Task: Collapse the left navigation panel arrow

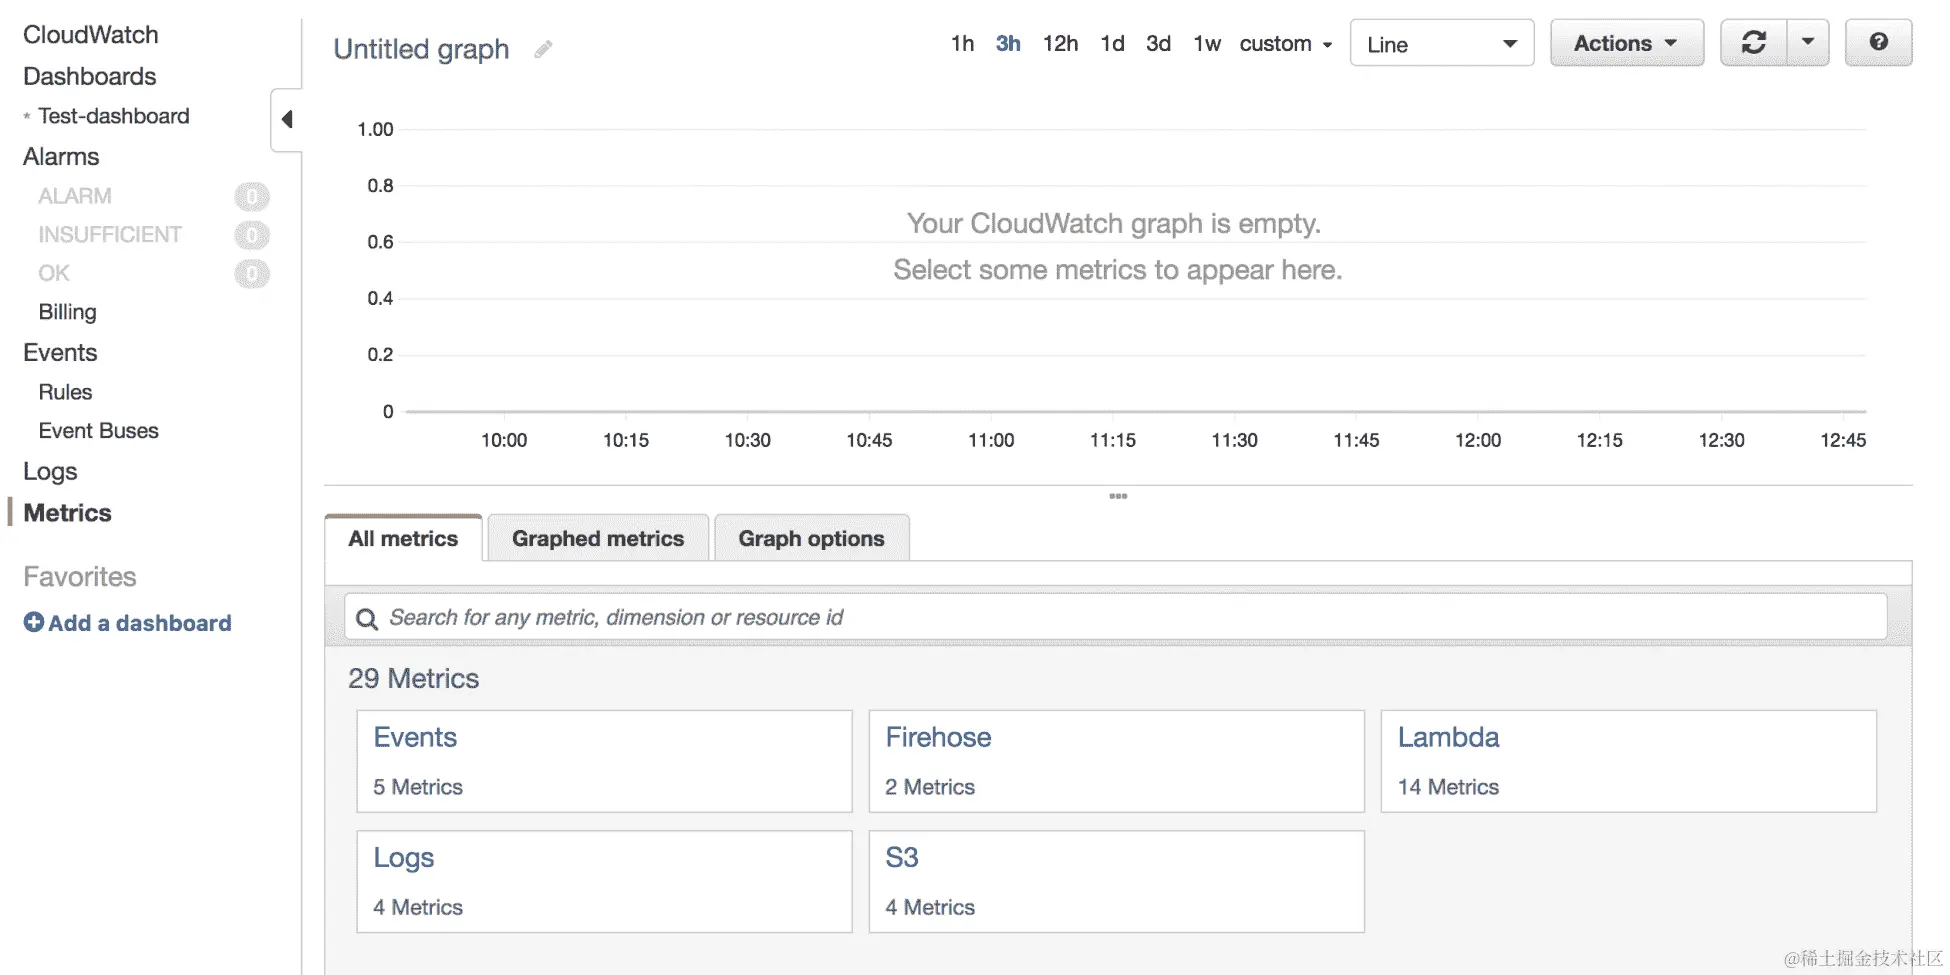Action: pyautogui.click(x=287, y=120)
